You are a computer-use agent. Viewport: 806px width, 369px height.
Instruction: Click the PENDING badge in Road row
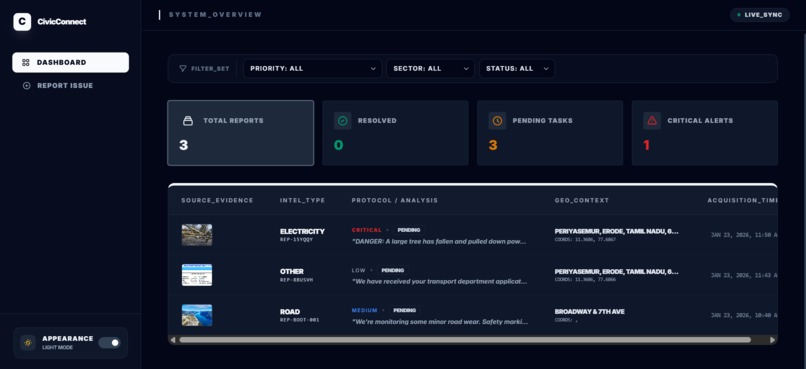tap(405, 310)
